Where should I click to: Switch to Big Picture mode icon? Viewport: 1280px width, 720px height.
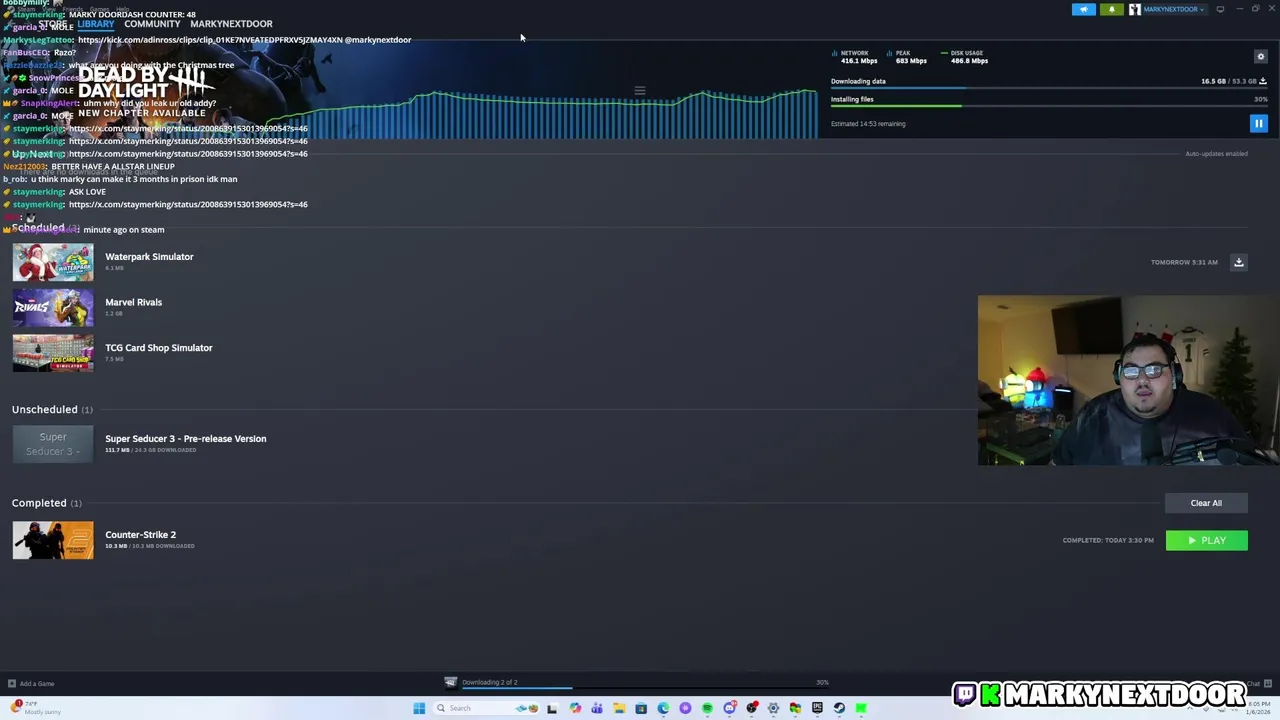tap(1220, 9)
